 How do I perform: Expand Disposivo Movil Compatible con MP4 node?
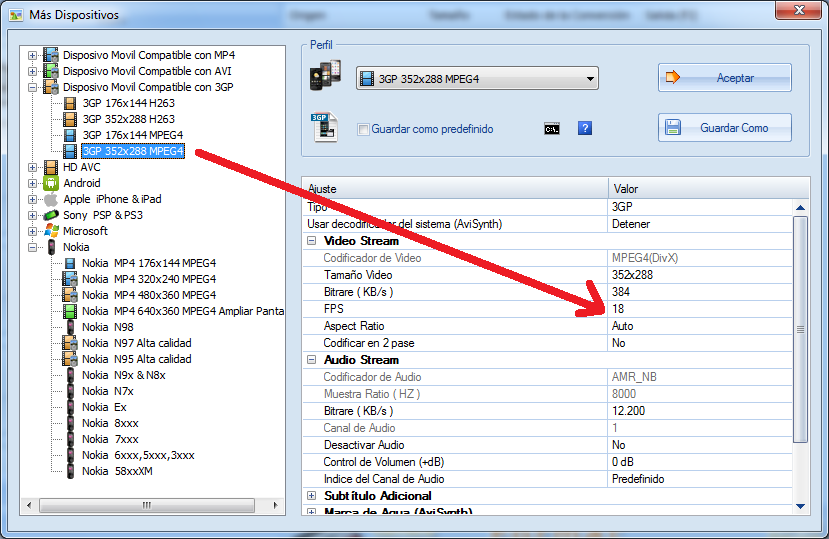pyautogui.click(x=33, y=56)
